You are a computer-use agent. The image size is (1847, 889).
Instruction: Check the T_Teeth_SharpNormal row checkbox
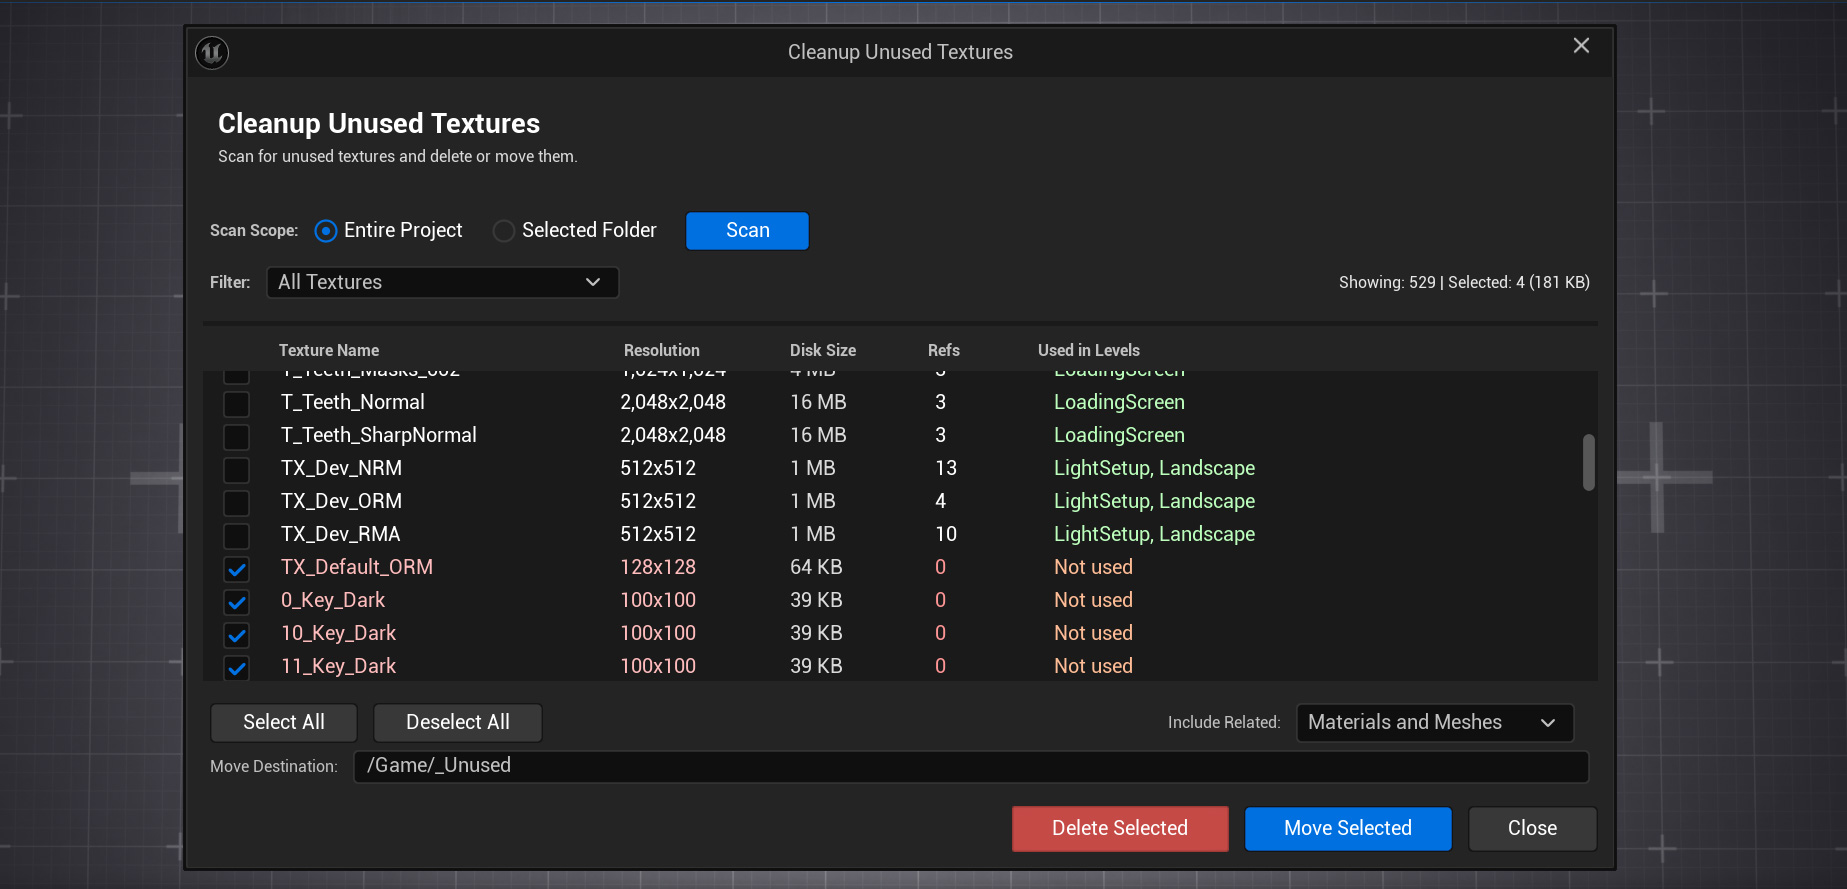pos(236,436)
